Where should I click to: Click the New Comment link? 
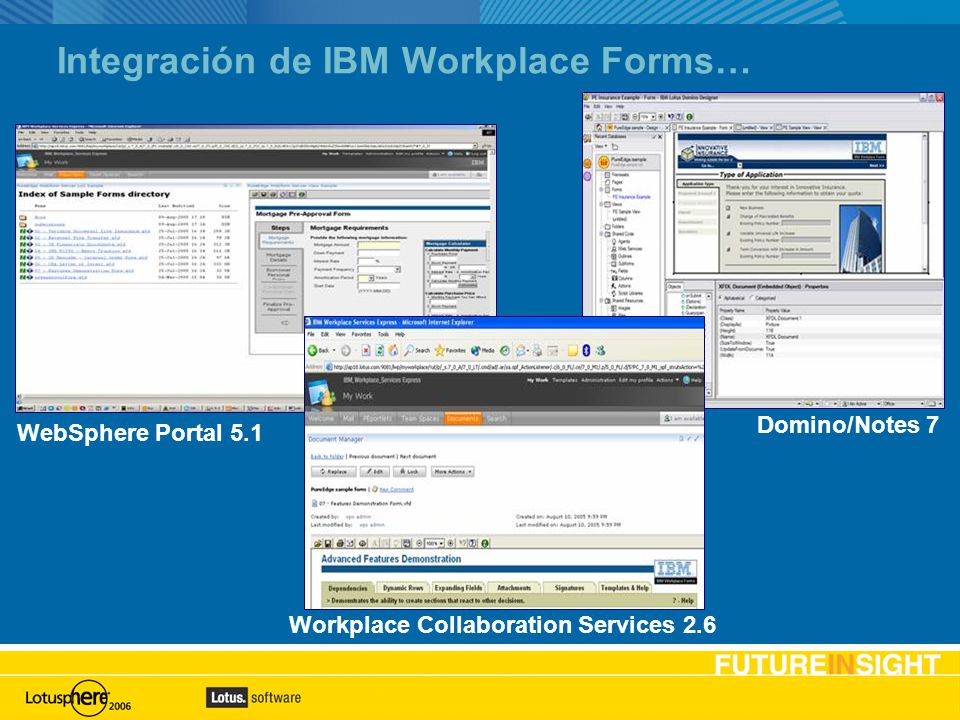click(x=396, y=490)
